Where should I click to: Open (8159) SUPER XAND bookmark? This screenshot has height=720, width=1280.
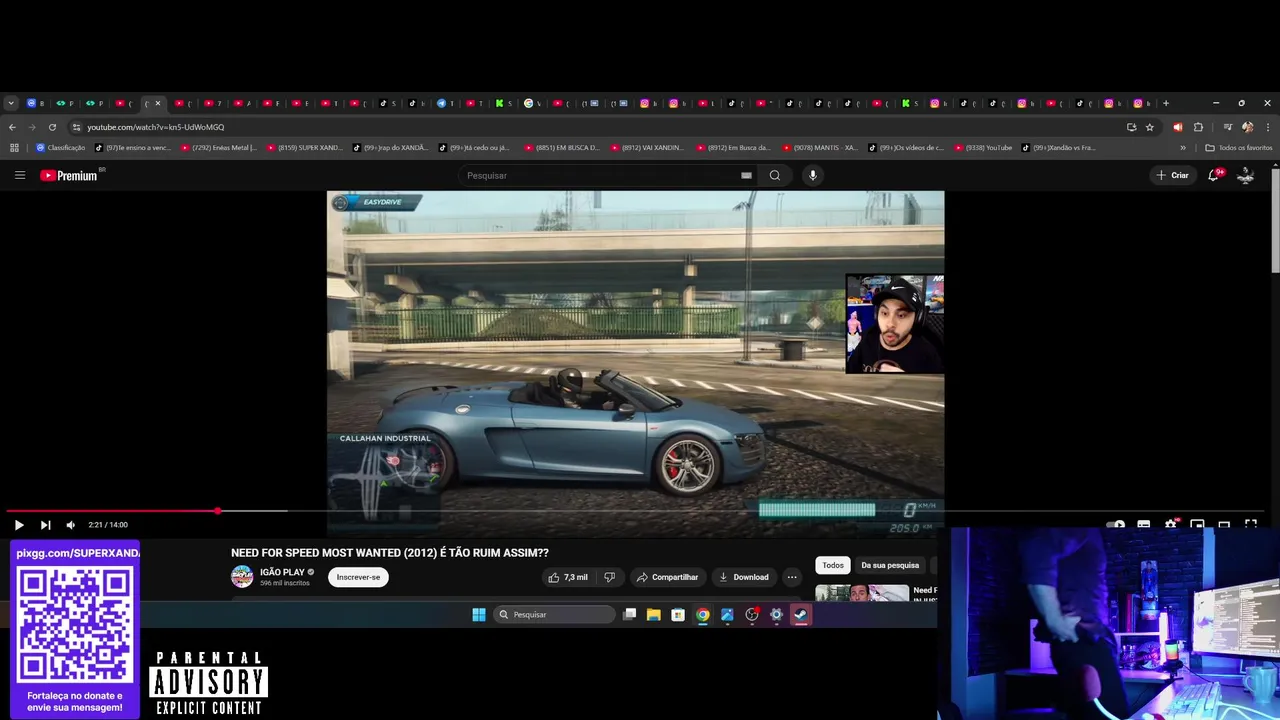tap(305, 148)
